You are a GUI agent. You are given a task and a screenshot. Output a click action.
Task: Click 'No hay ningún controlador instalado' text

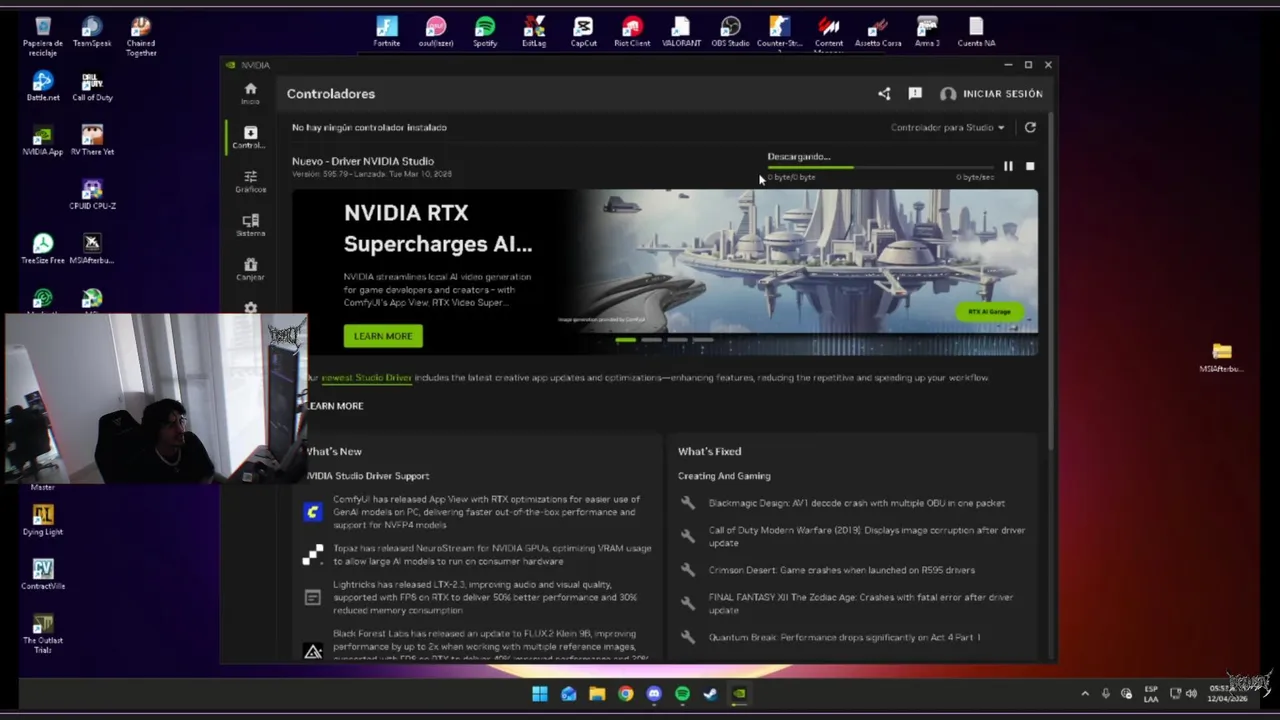369,128
